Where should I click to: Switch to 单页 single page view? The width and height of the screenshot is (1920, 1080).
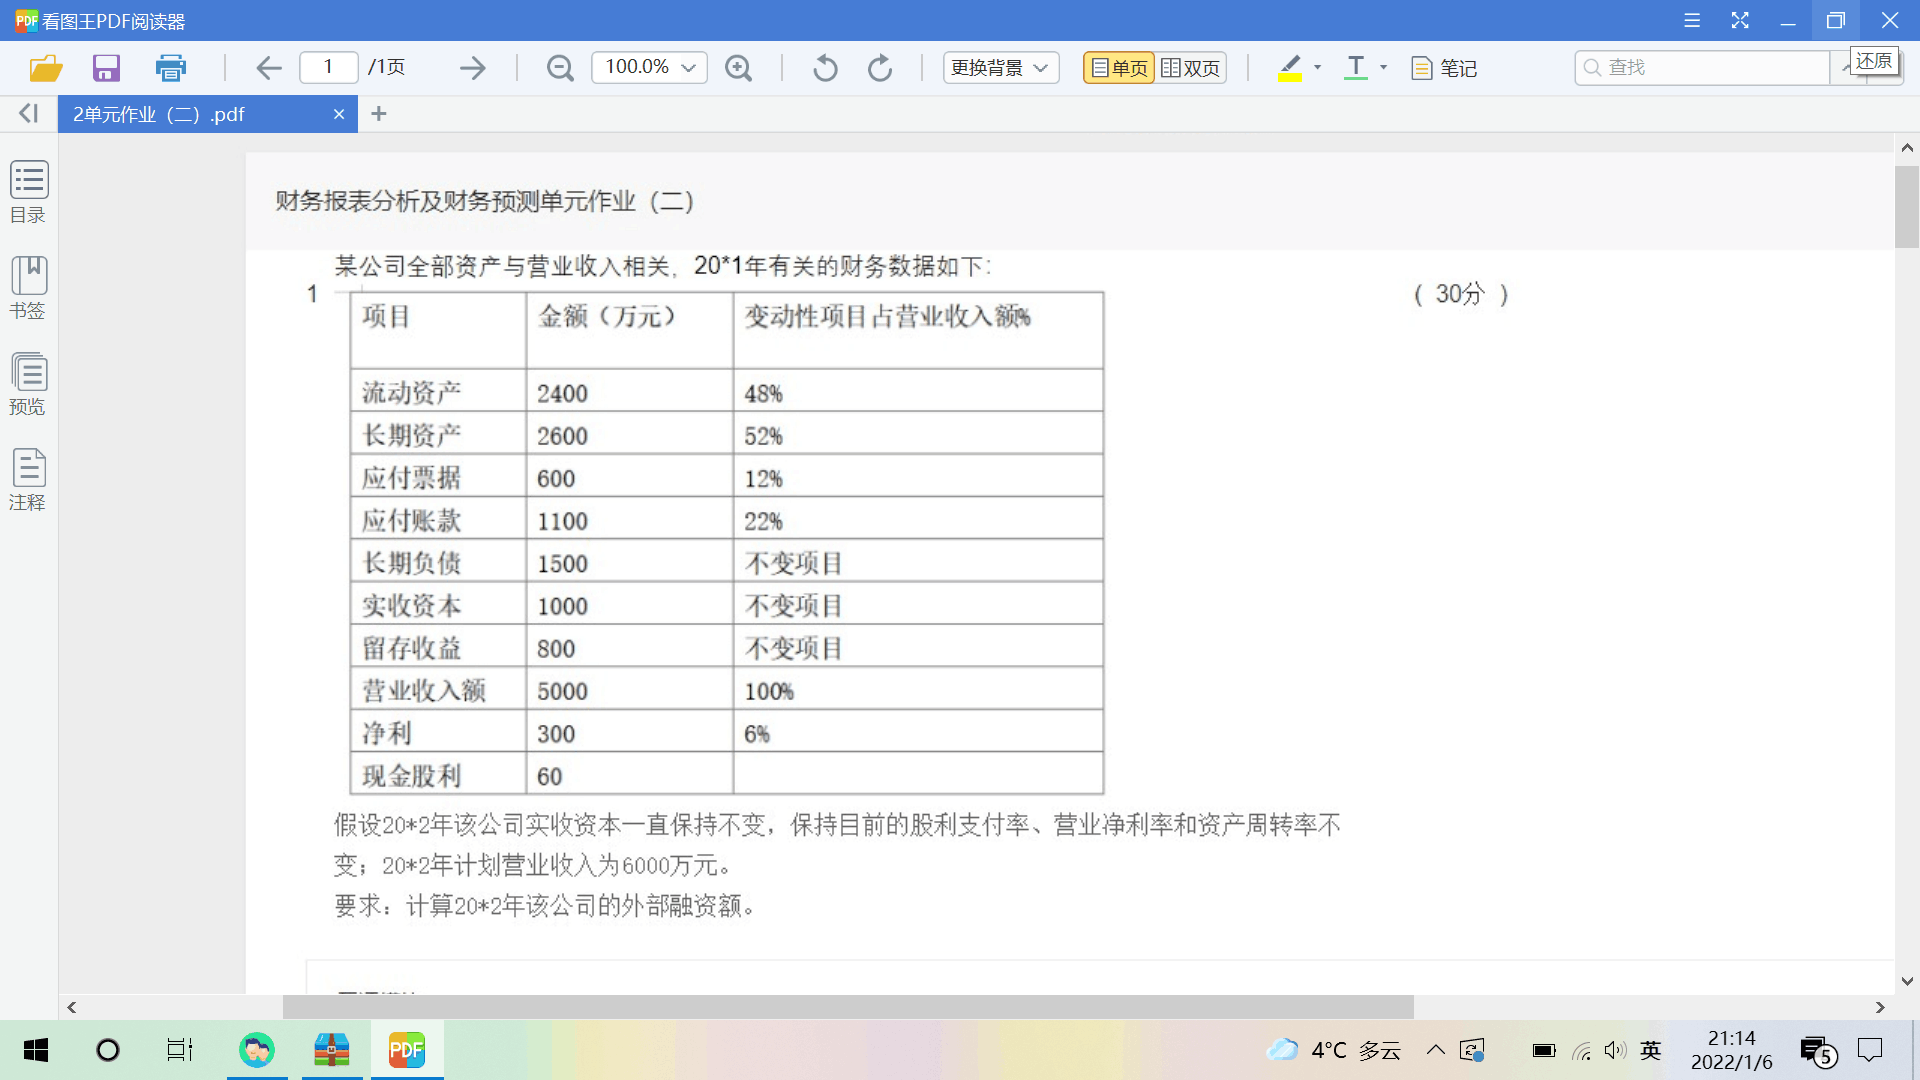[1119, 68]
